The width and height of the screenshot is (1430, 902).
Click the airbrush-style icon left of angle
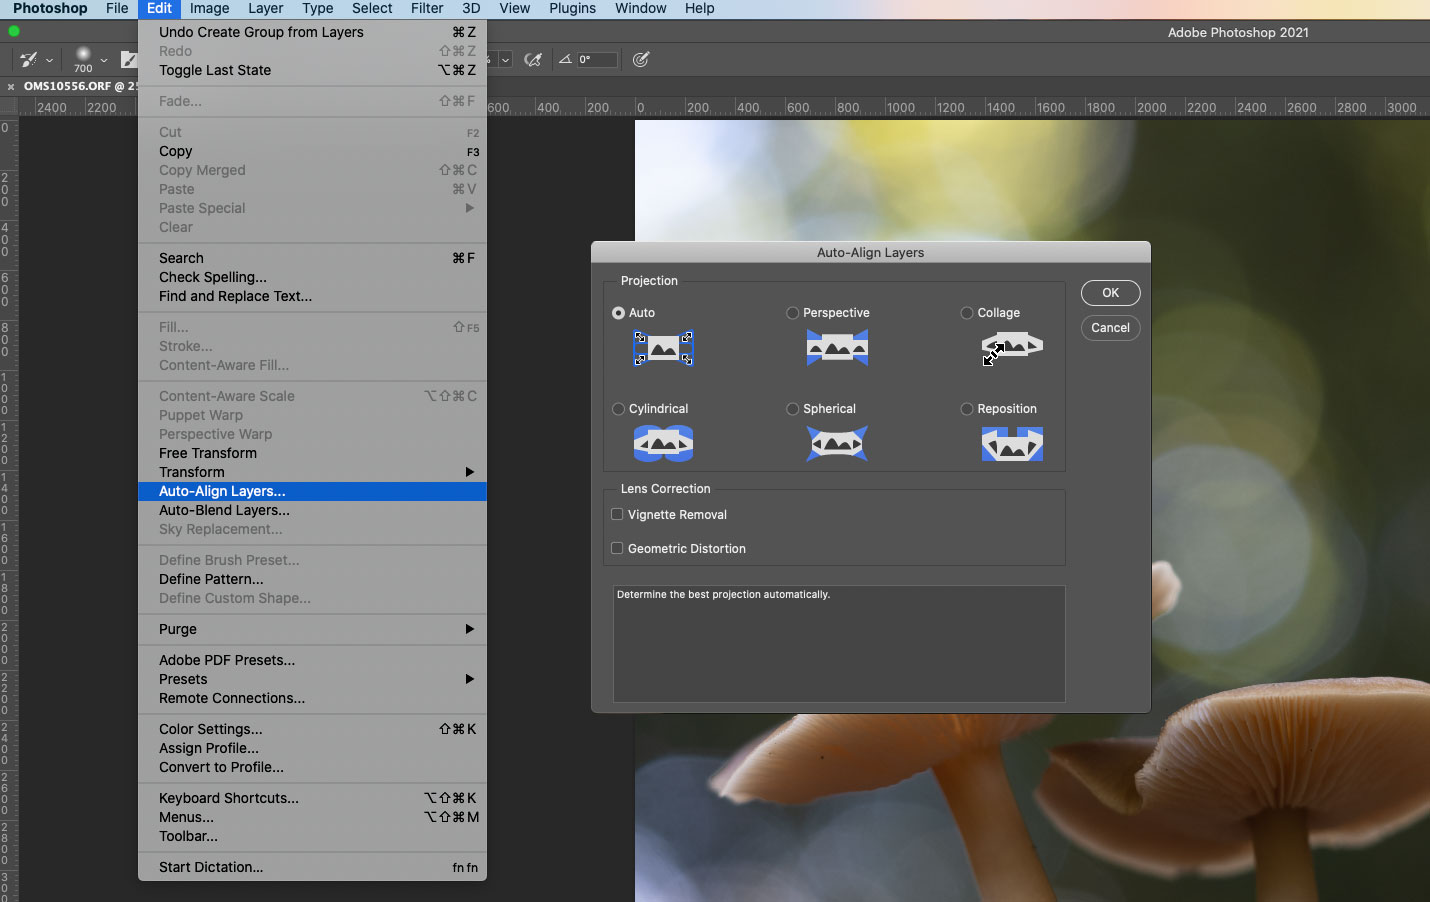[x=534, y=60]
